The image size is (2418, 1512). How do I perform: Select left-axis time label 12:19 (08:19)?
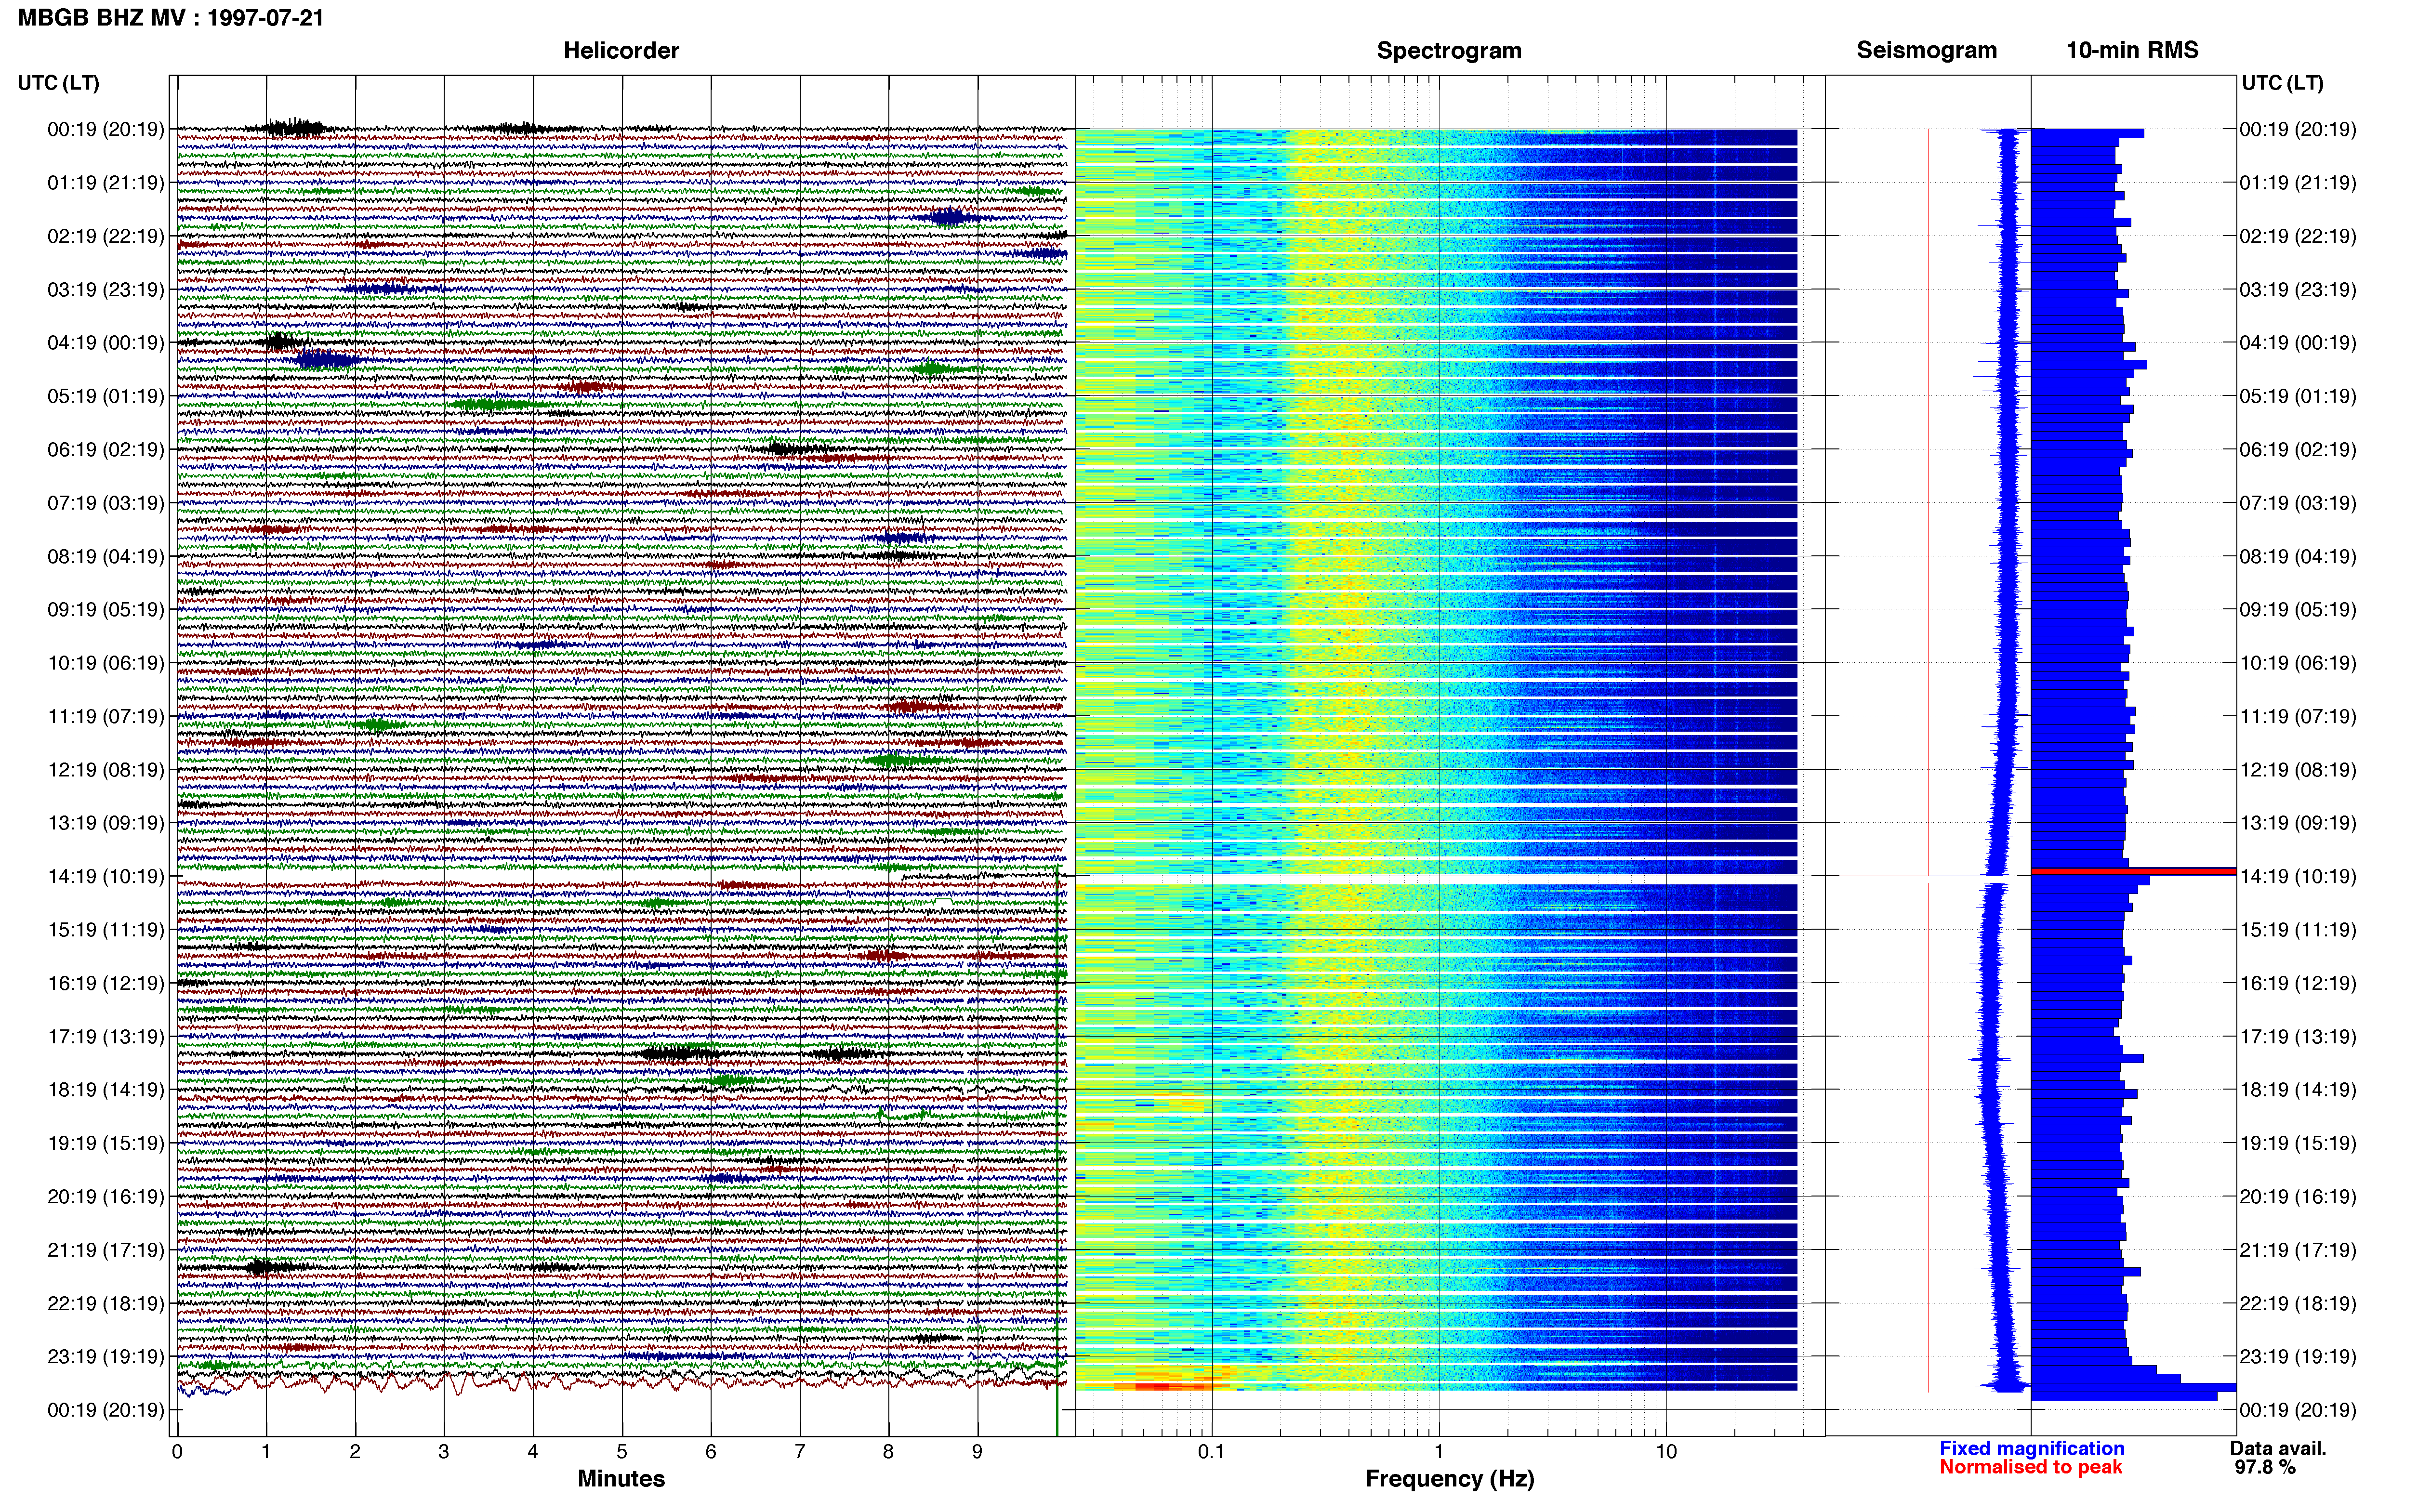point(106,770)
